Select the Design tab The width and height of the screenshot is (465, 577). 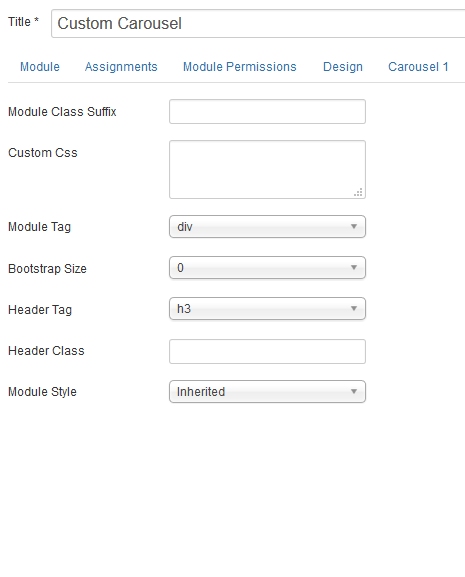(343, 67)
